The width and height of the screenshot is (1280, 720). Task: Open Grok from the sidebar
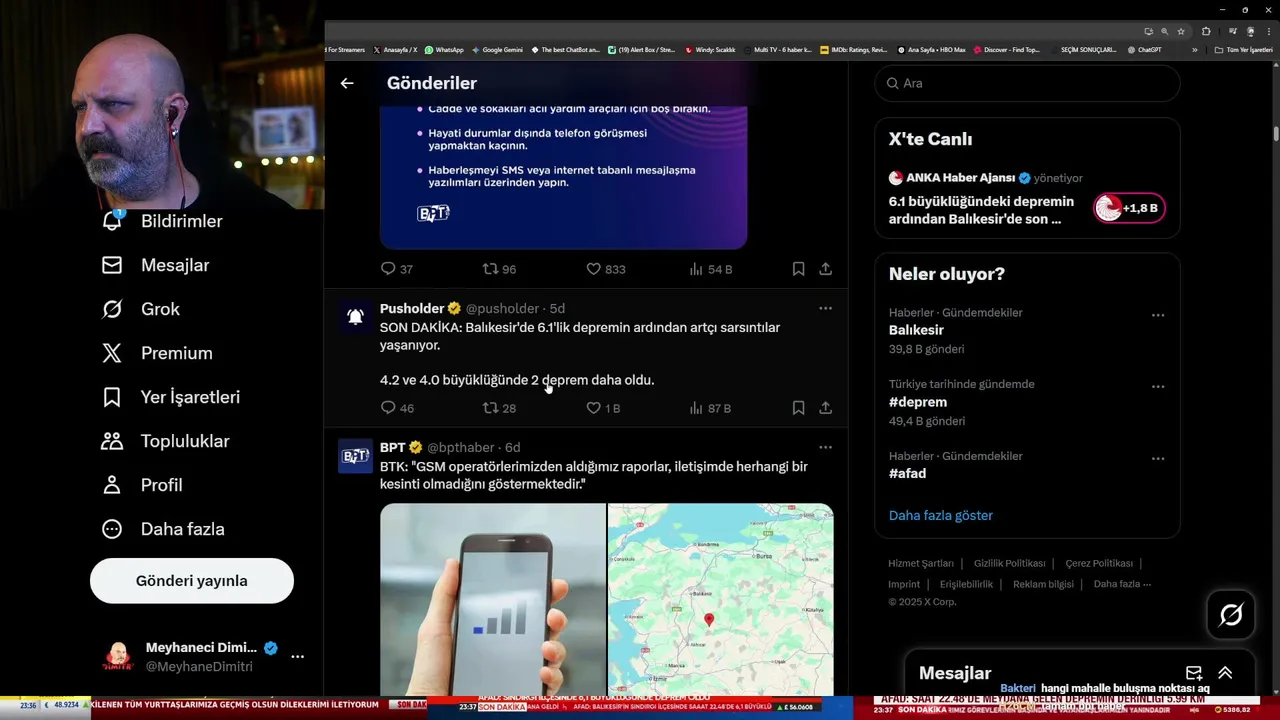140,309
